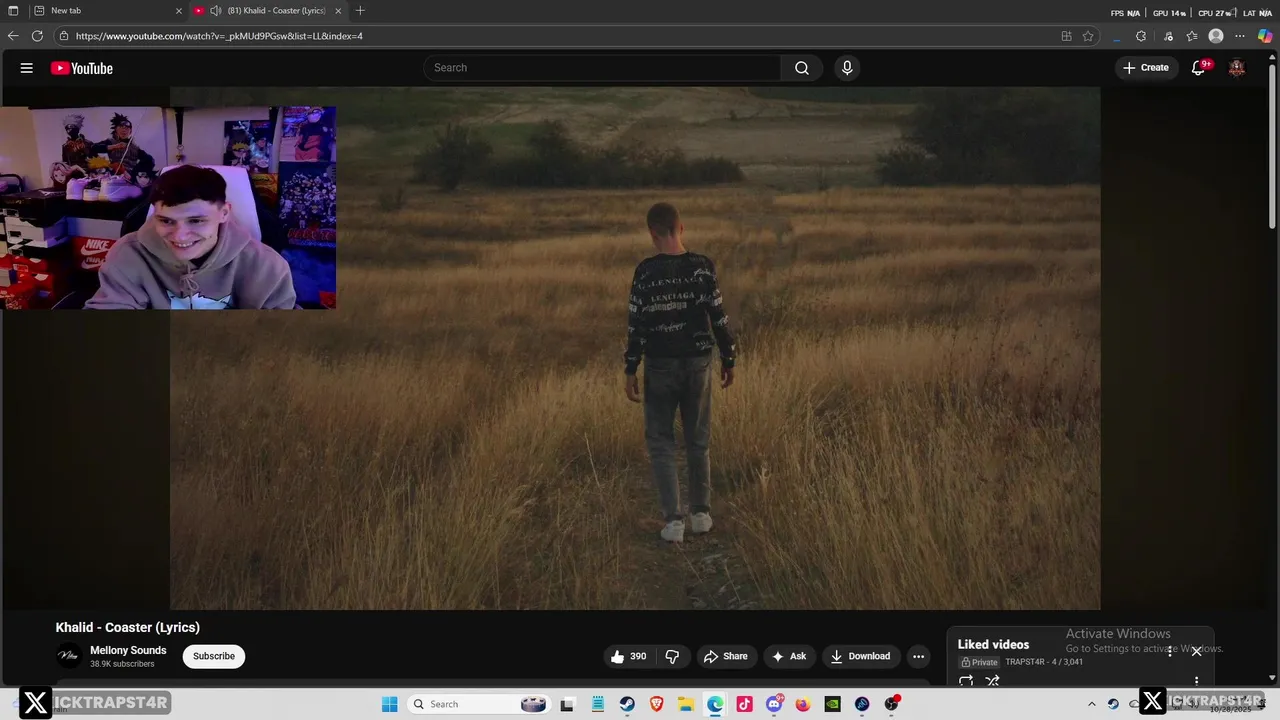Reload the YouTube page
Screen dimensions: 1280x720
pyautogui.click(x=37, y=36)
